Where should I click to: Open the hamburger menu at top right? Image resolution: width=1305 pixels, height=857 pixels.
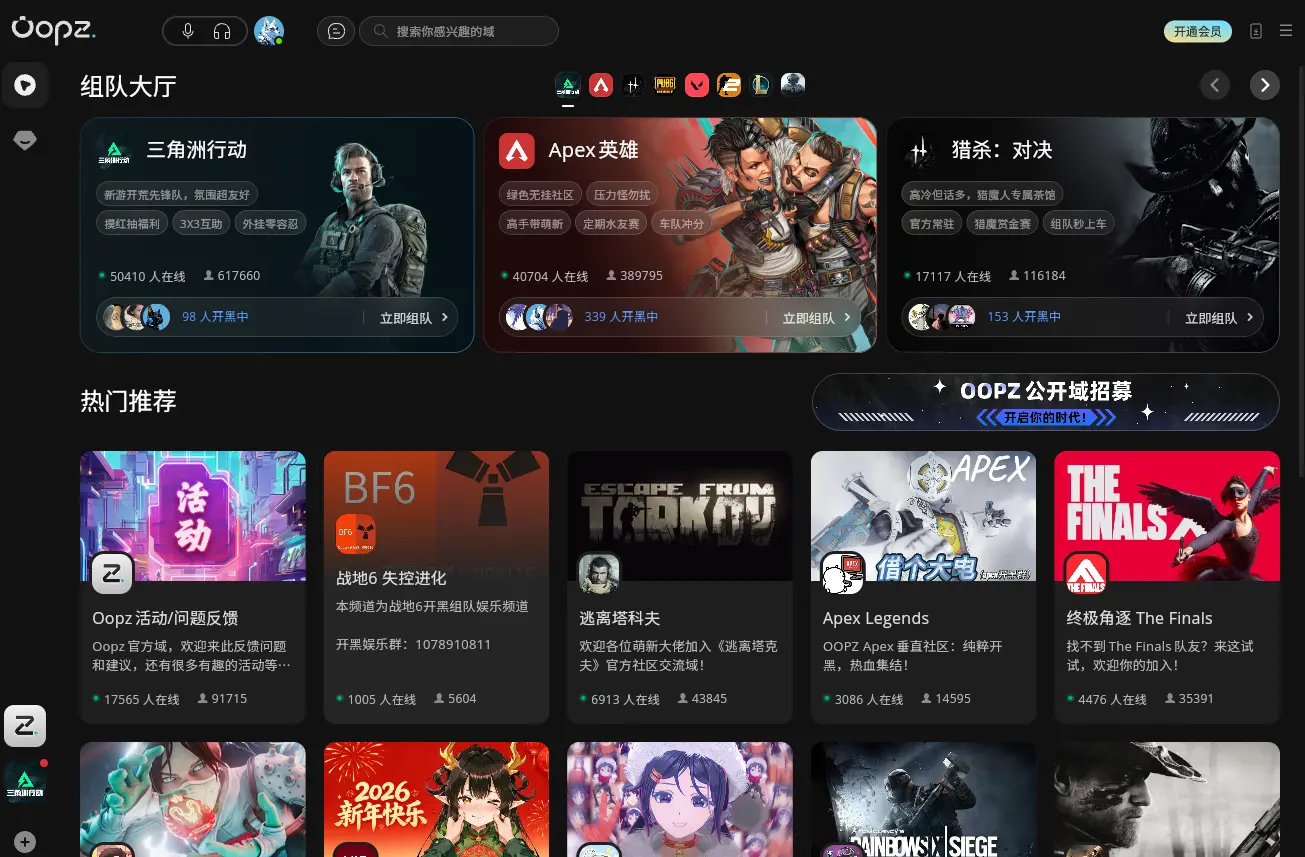[x=1286, y=30]
